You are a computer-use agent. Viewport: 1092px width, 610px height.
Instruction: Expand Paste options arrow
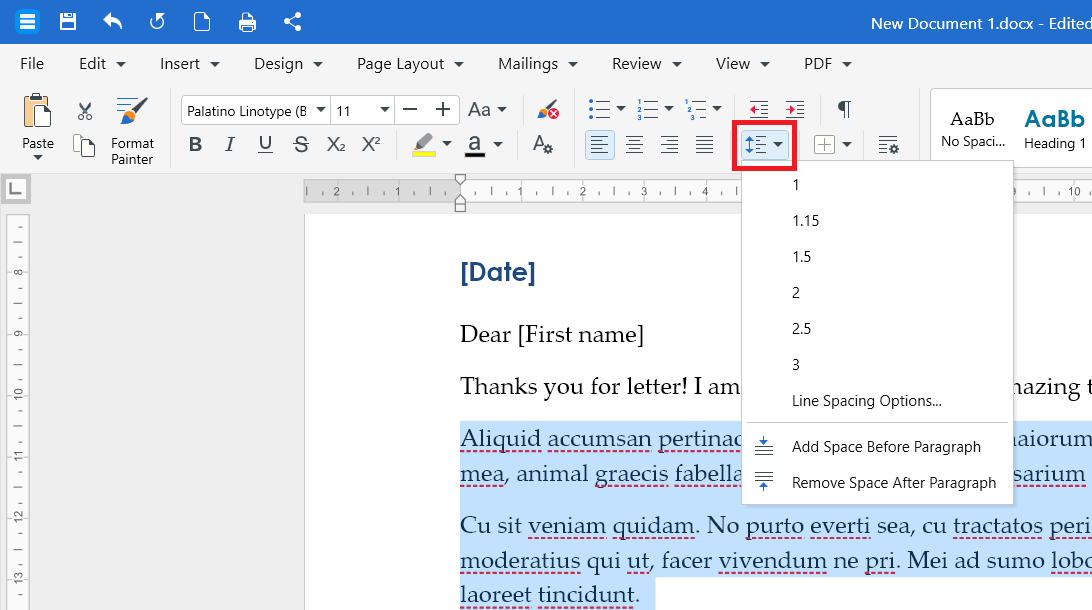coord(38,159)
